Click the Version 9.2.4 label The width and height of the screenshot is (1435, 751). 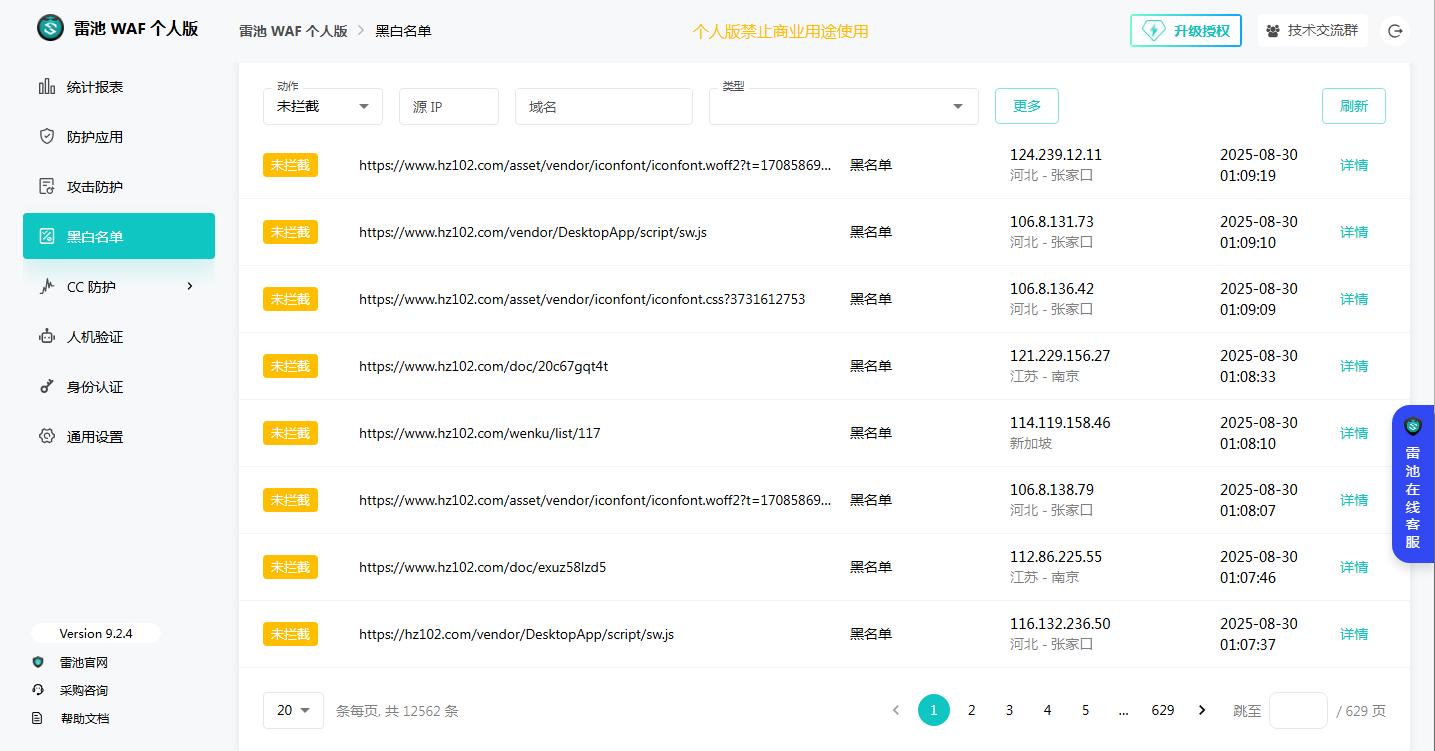(x=96, y=633)
